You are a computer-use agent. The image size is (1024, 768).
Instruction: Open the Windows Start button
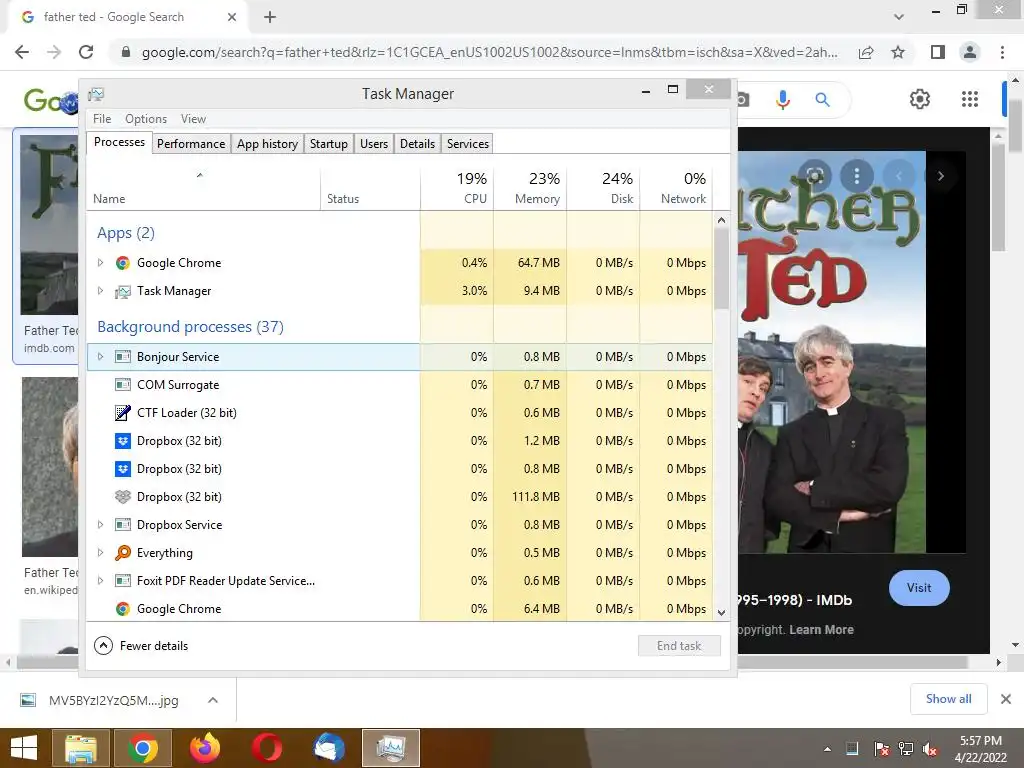pyautogui.click(x=24, y=748)
